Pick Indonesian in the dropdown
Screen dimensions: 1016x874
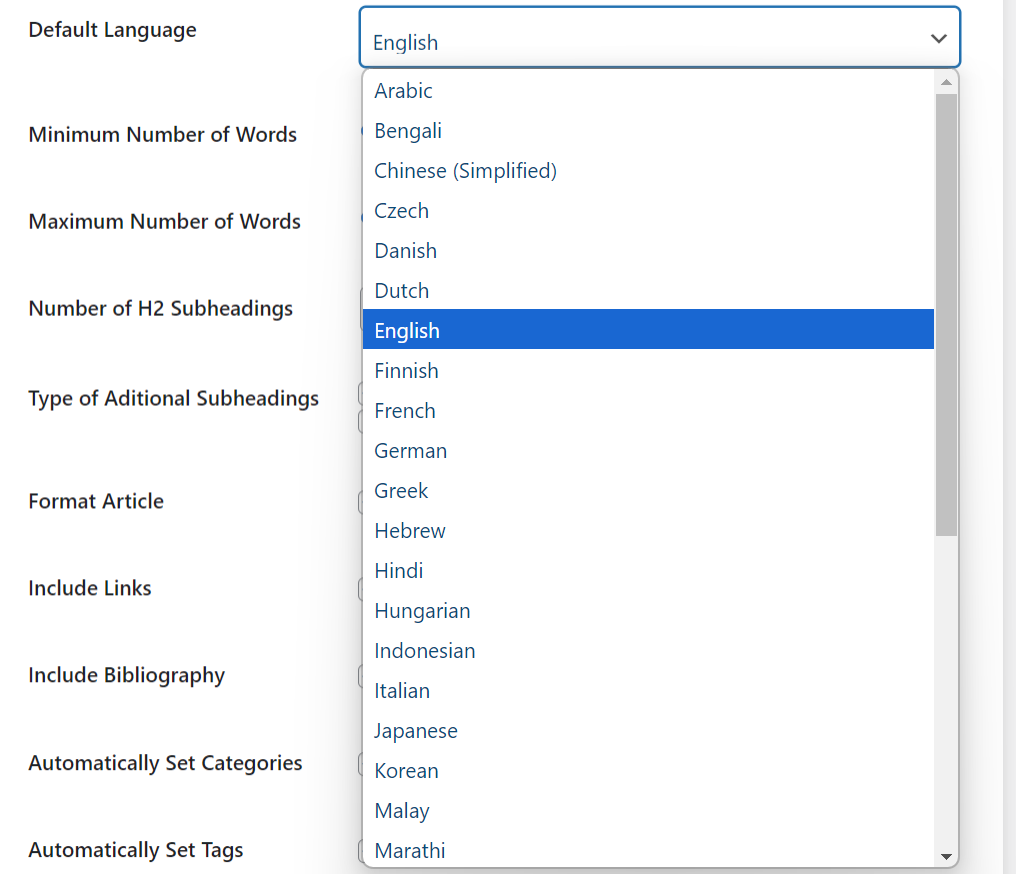648,651
